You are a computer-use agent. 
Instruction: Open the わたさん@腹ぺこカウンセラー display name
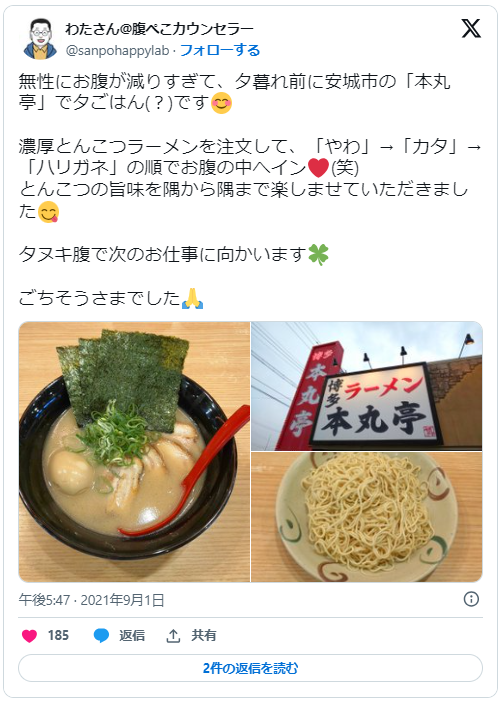click(159, 29)
